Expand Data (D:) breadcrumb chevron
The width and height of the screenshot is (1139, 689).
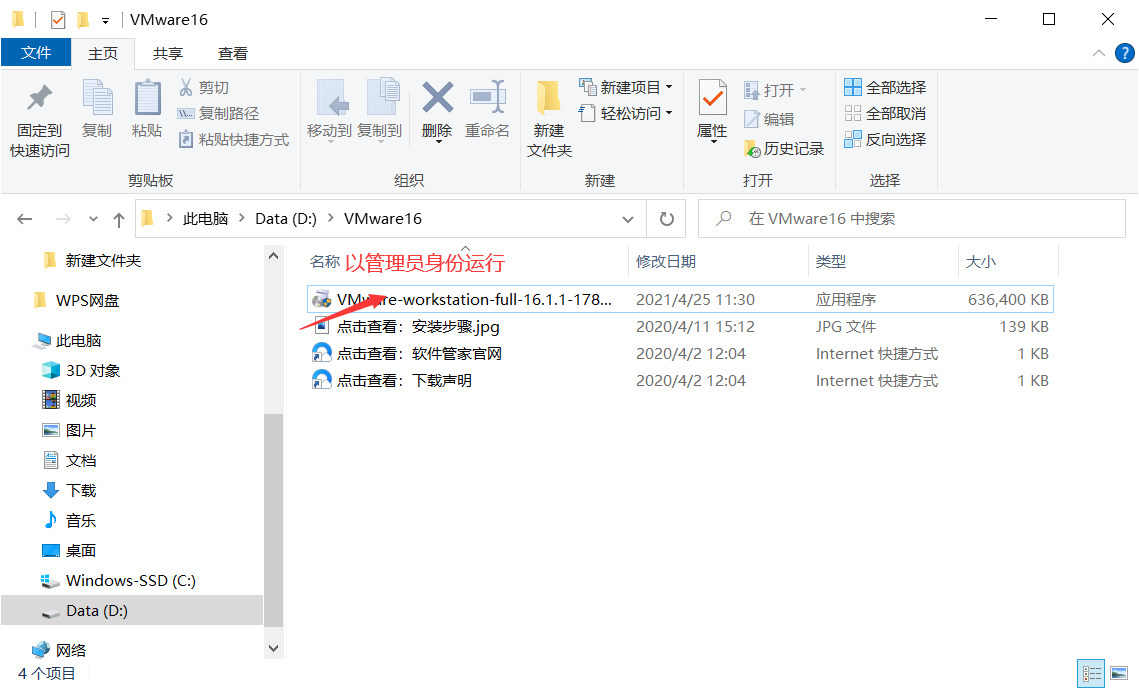pyautogui.click(x=331, y=218)
